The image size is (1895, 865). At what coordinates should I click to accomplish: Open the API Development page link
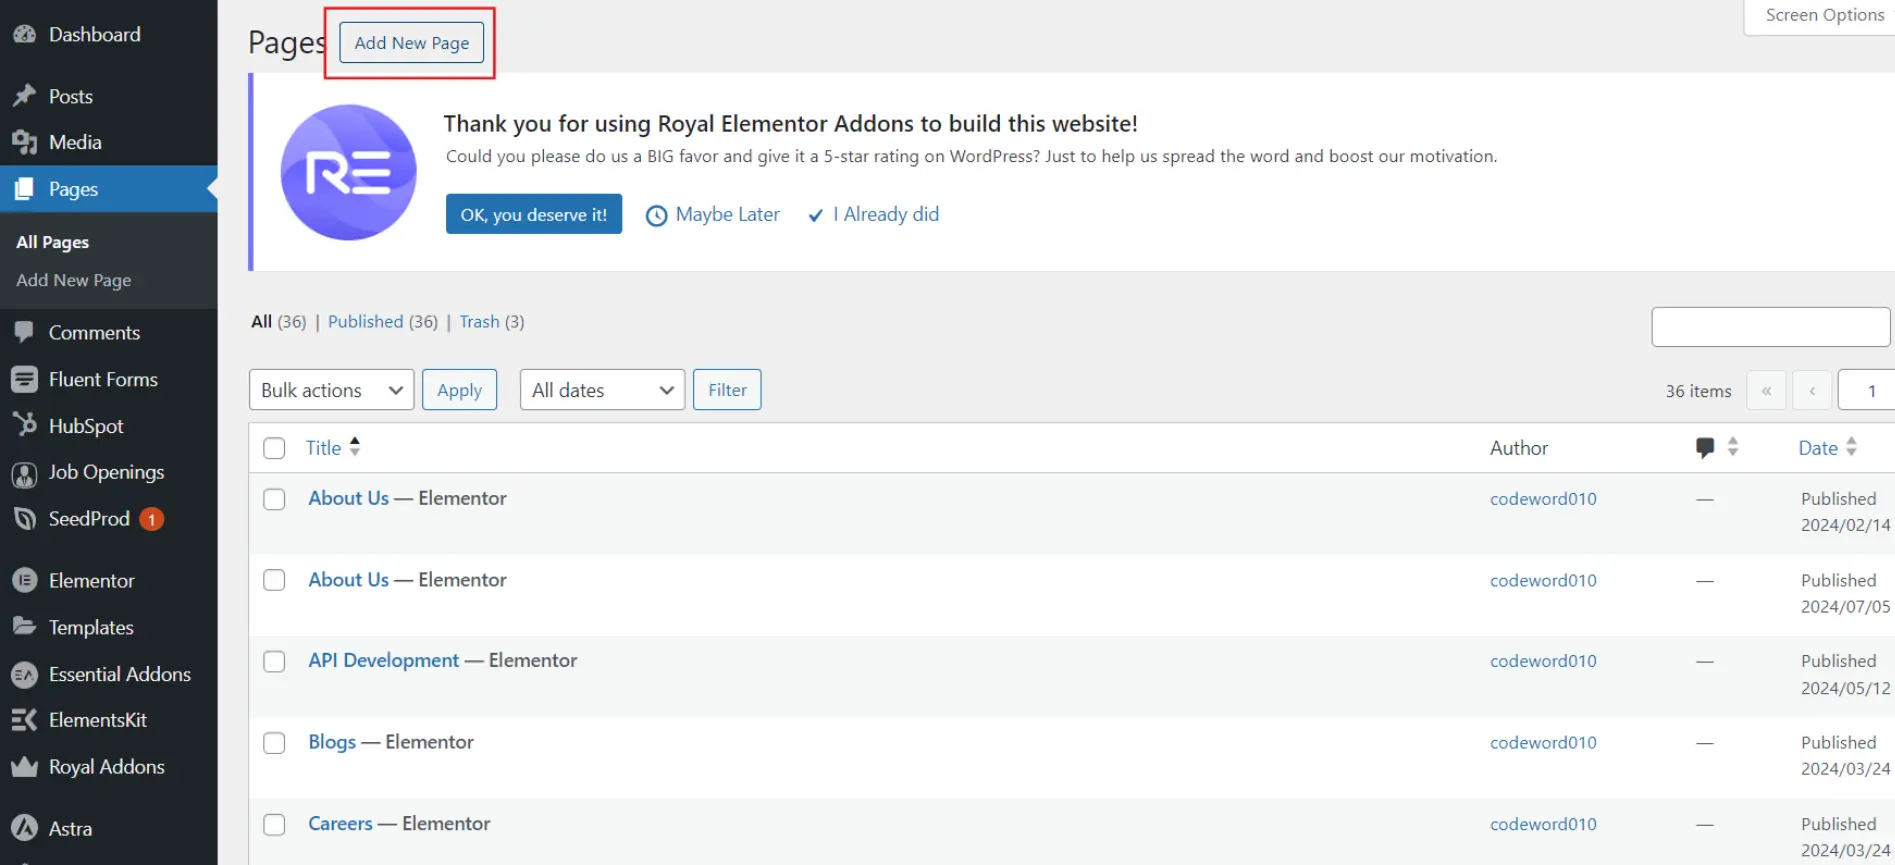(x=384, y=660)
